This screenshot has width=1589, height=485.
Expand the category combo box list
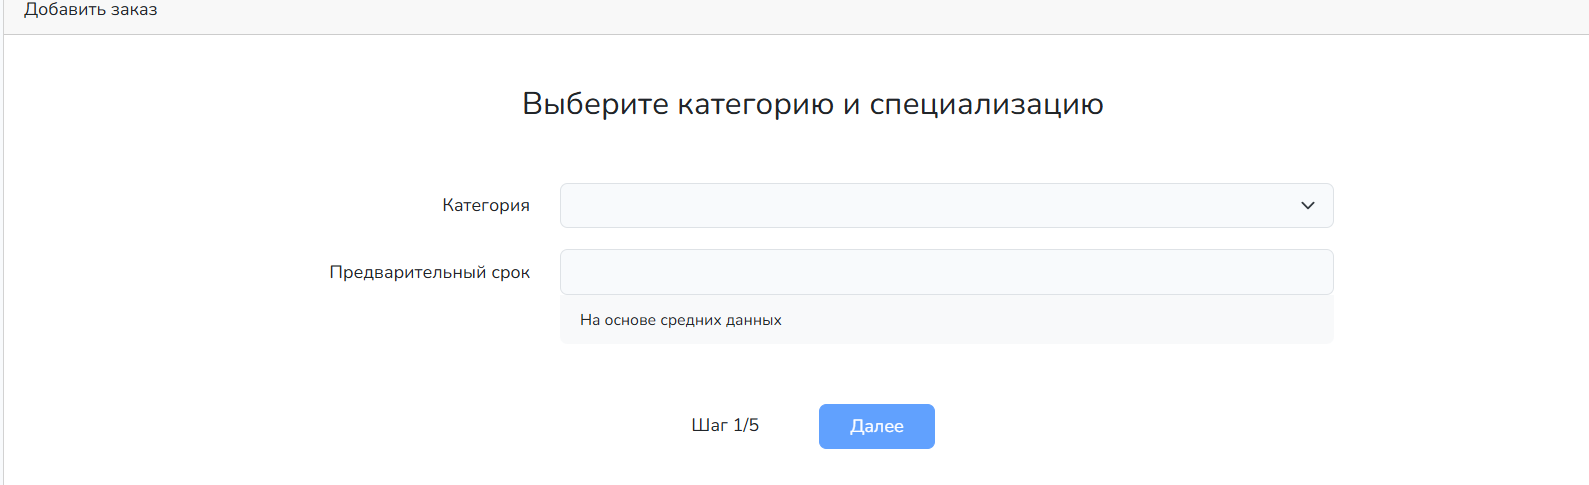[945, 205]
